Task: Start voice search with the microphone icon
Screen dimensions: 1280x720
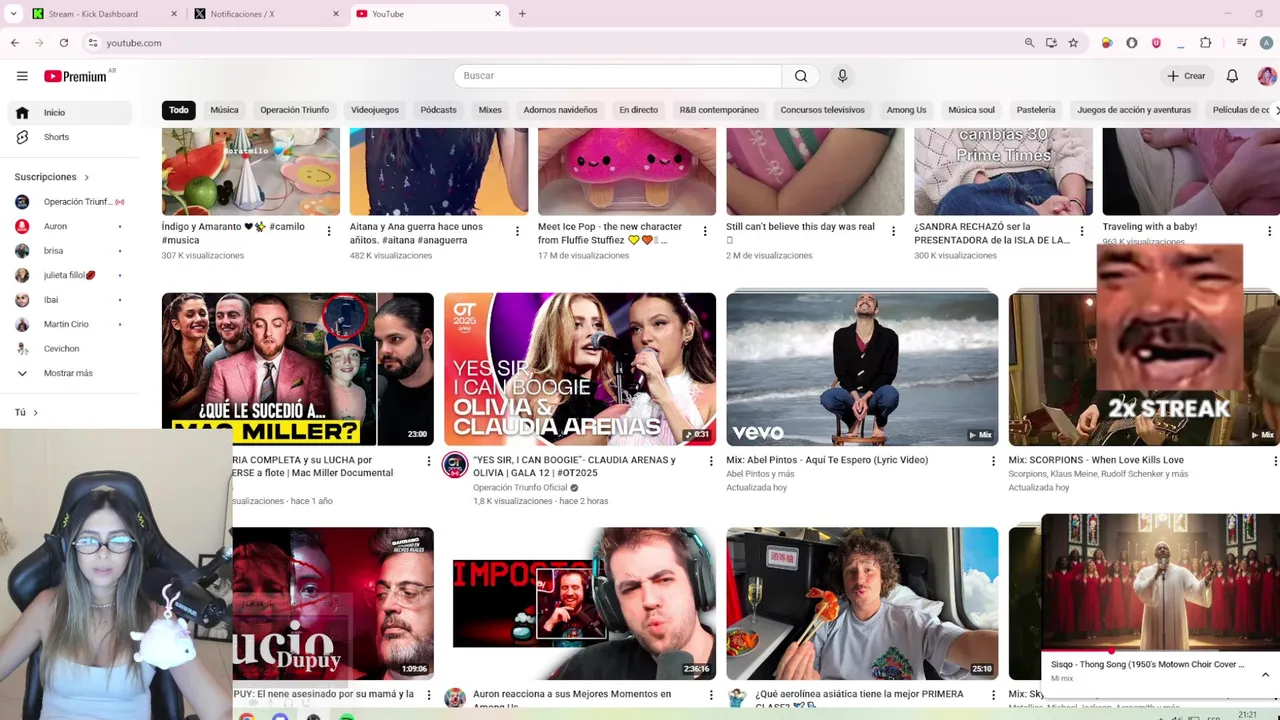Action: tap(842, 76)
